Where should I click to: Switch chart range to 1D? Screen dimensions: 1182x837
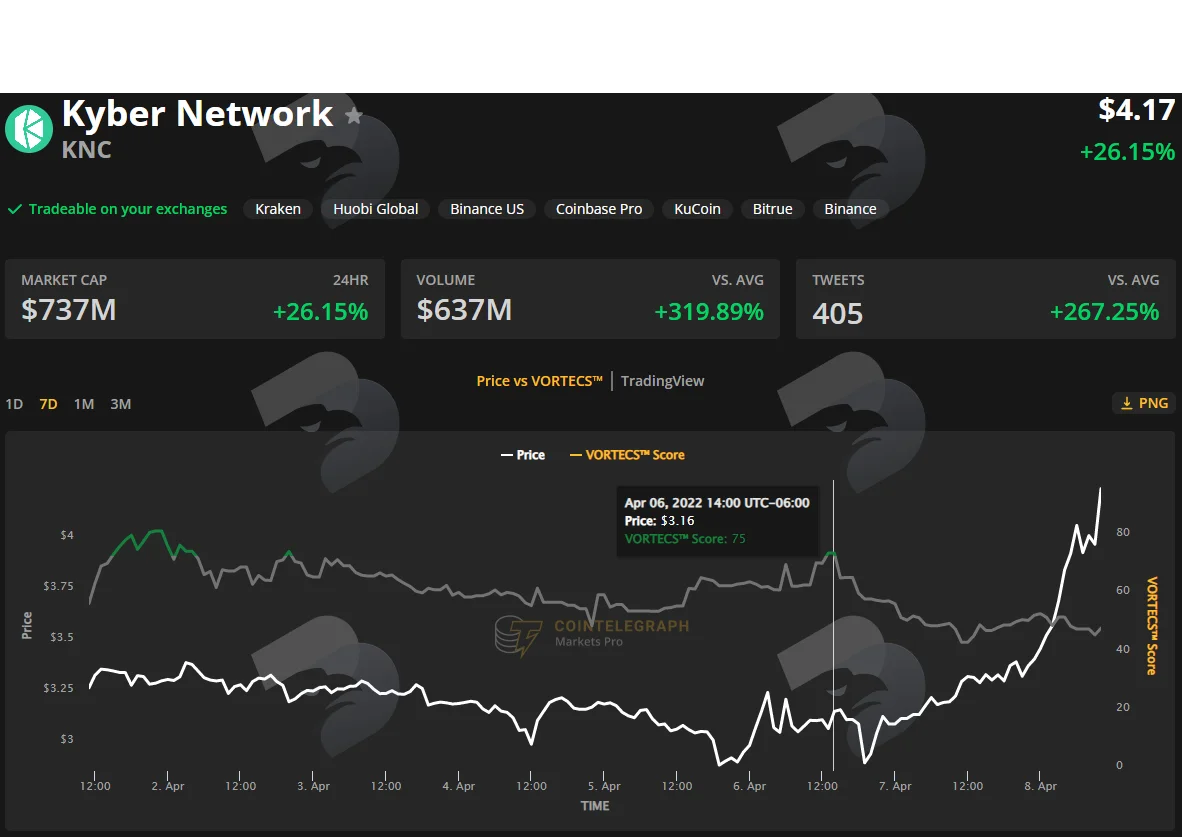pos(14,404)
